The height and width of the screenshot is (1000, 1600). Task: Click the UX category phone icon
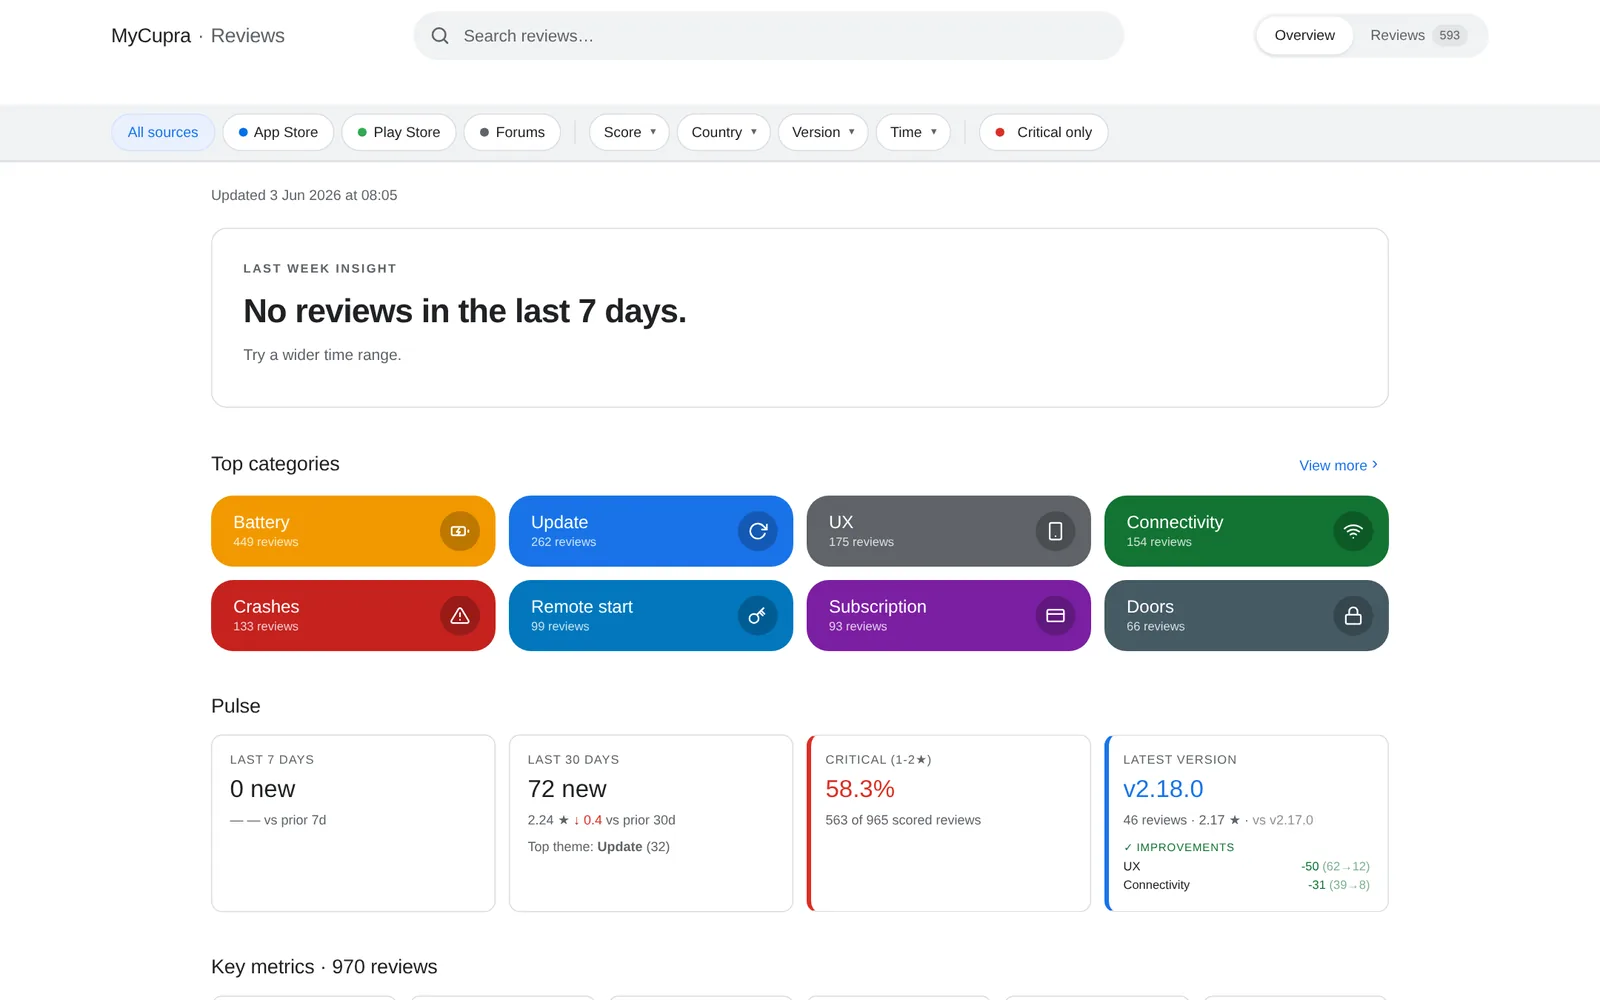point(1055,531)
